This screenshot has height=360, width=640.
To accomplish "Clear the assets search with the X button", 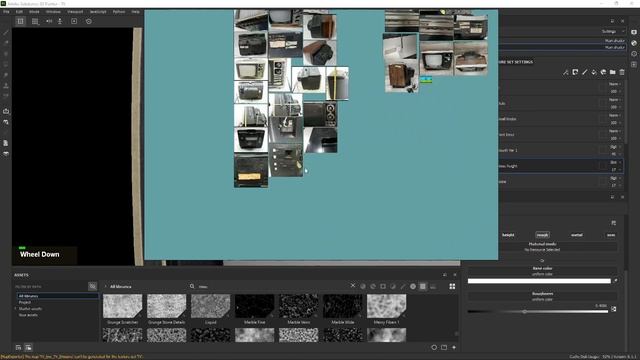I will [x=353, y=286].
